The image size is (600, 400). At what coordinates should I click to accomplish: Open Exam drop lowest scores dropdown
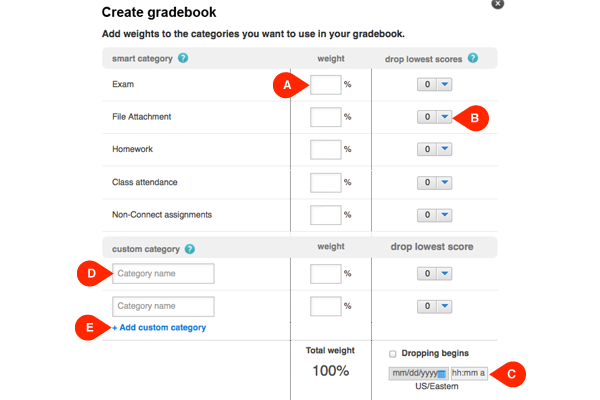coord(445,85)
